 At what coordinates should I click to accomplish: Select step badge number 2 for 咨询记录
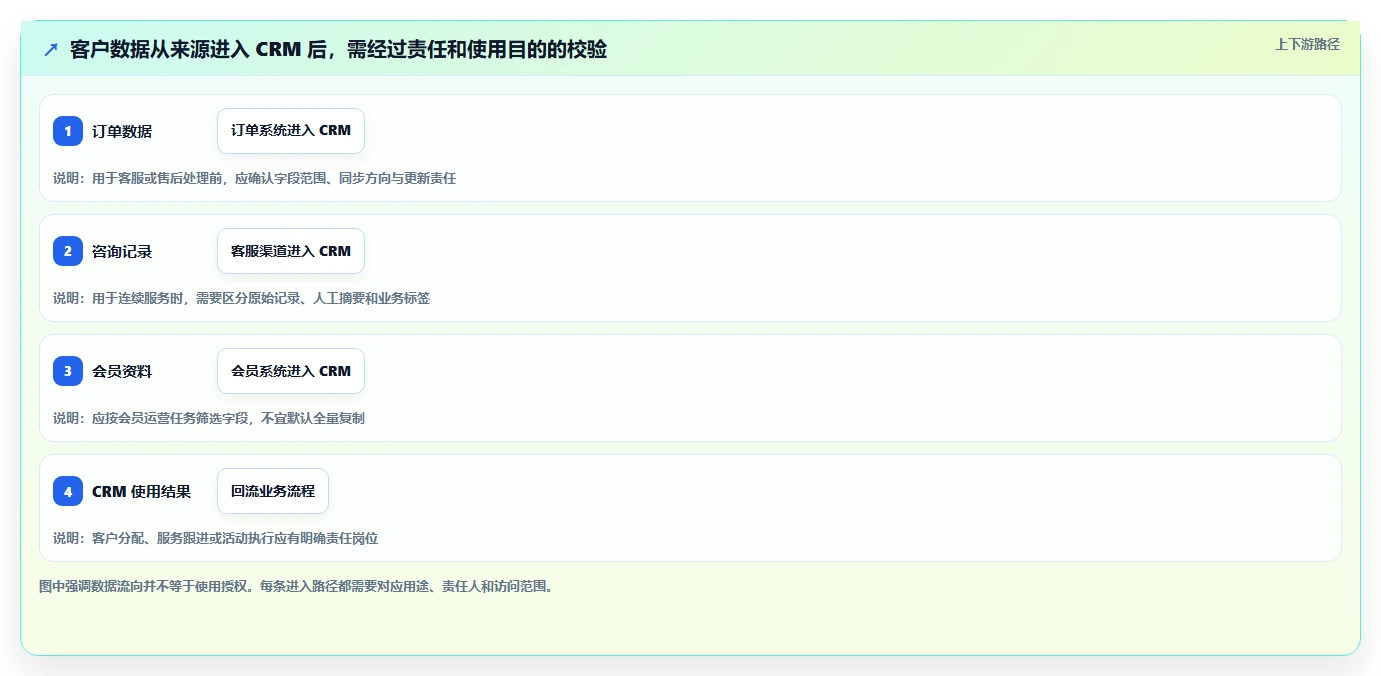(68, 251)
